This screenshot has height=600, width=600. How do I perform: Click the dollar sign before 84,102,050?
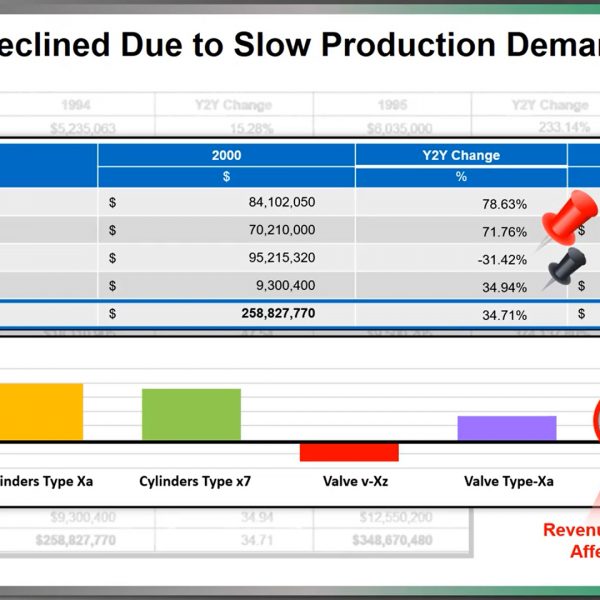pyautogui.click(x=112, y=202)
